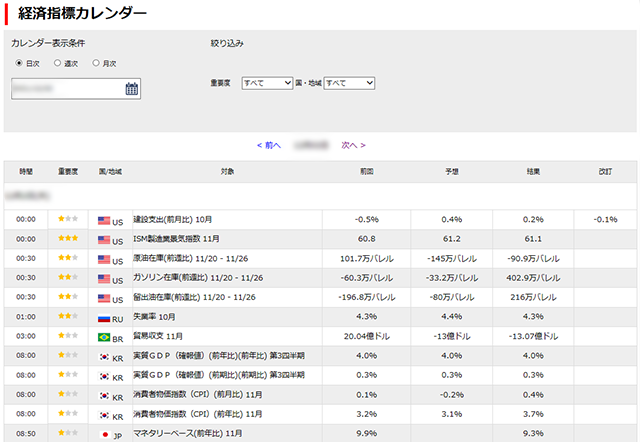Open the 重要度 dropdown
640x442 pixels.
coord(266,83)
